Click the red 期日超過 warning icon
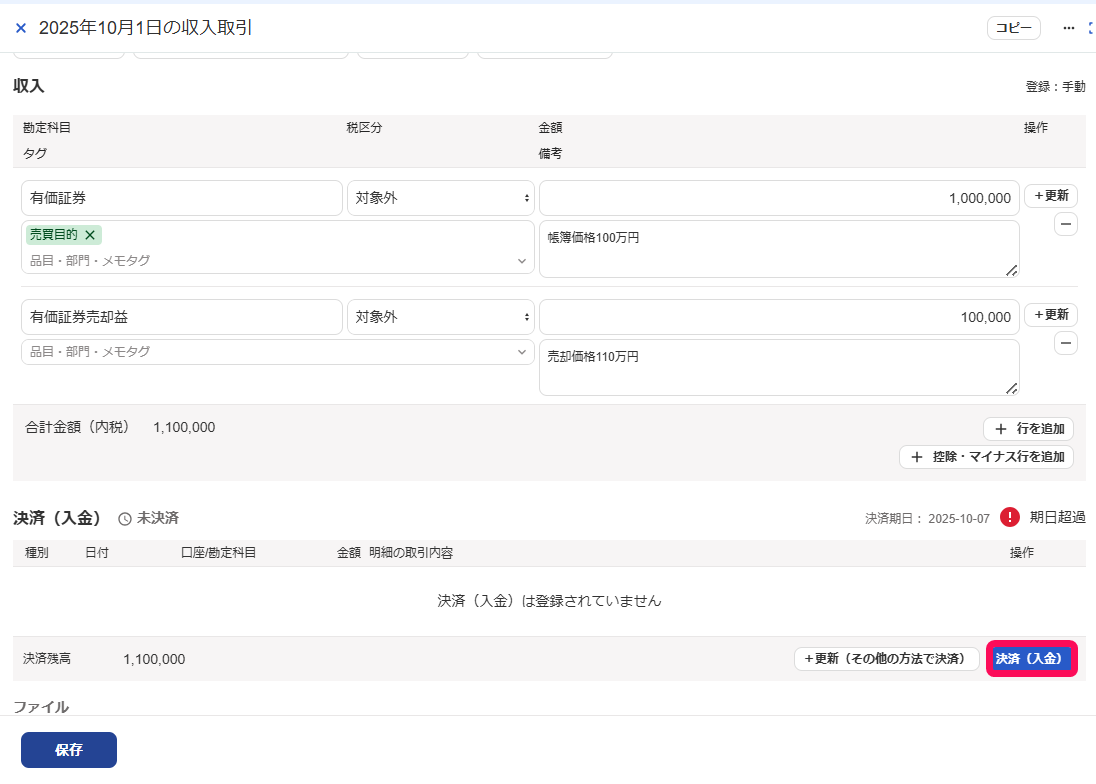Screen dimensions: 1096x784 coord(1009,517)
